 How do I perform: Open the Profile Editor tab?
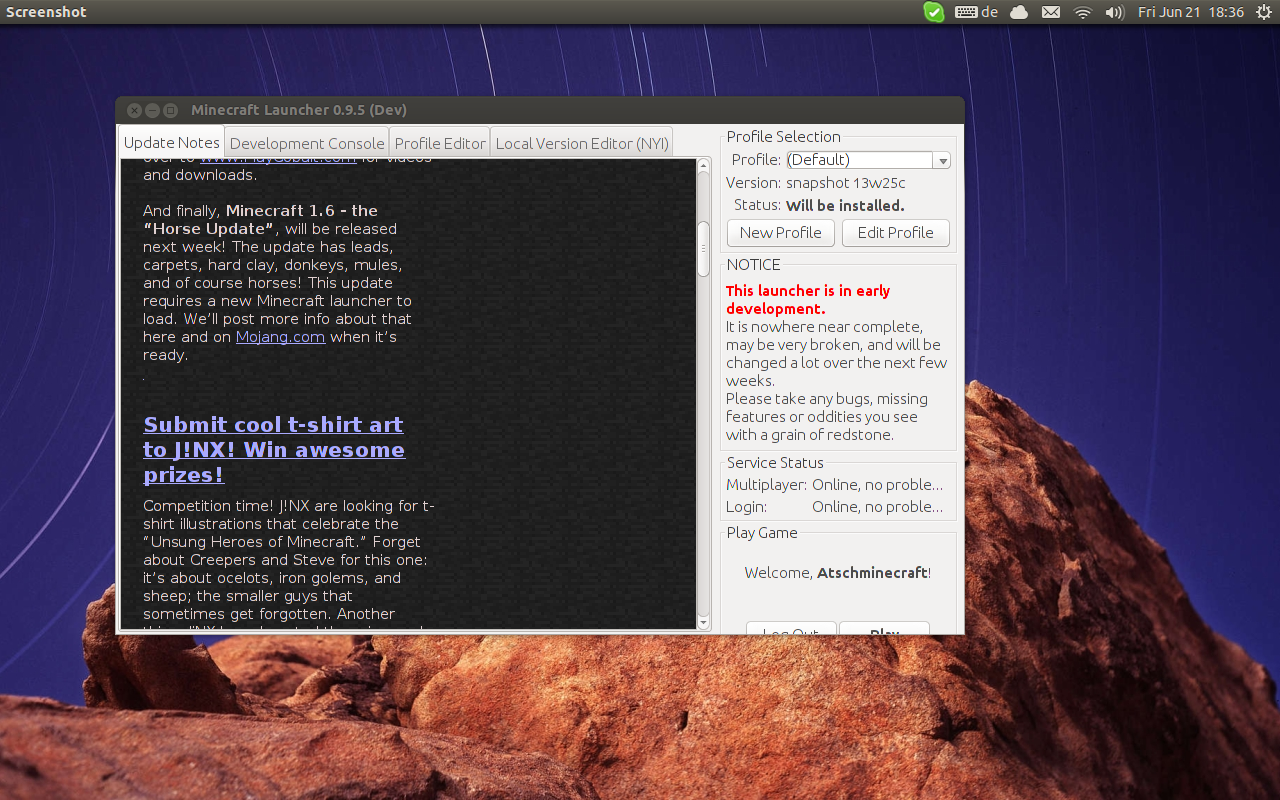(439, 143)
